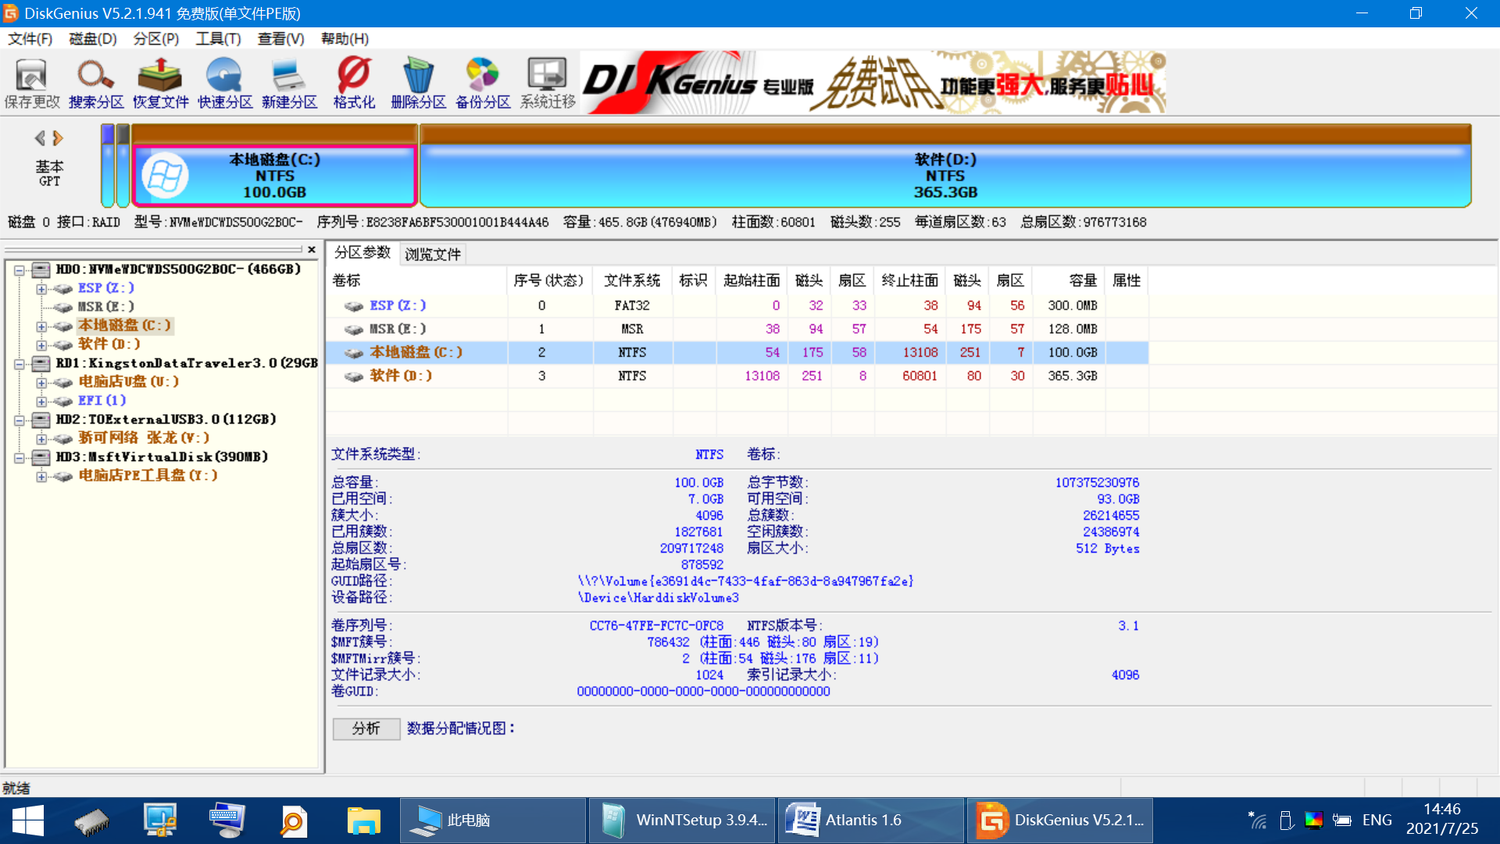Select the MSR(E:) row in partition table
The width and height of the screenshot is (1500, 844).
tap(737, 329)
